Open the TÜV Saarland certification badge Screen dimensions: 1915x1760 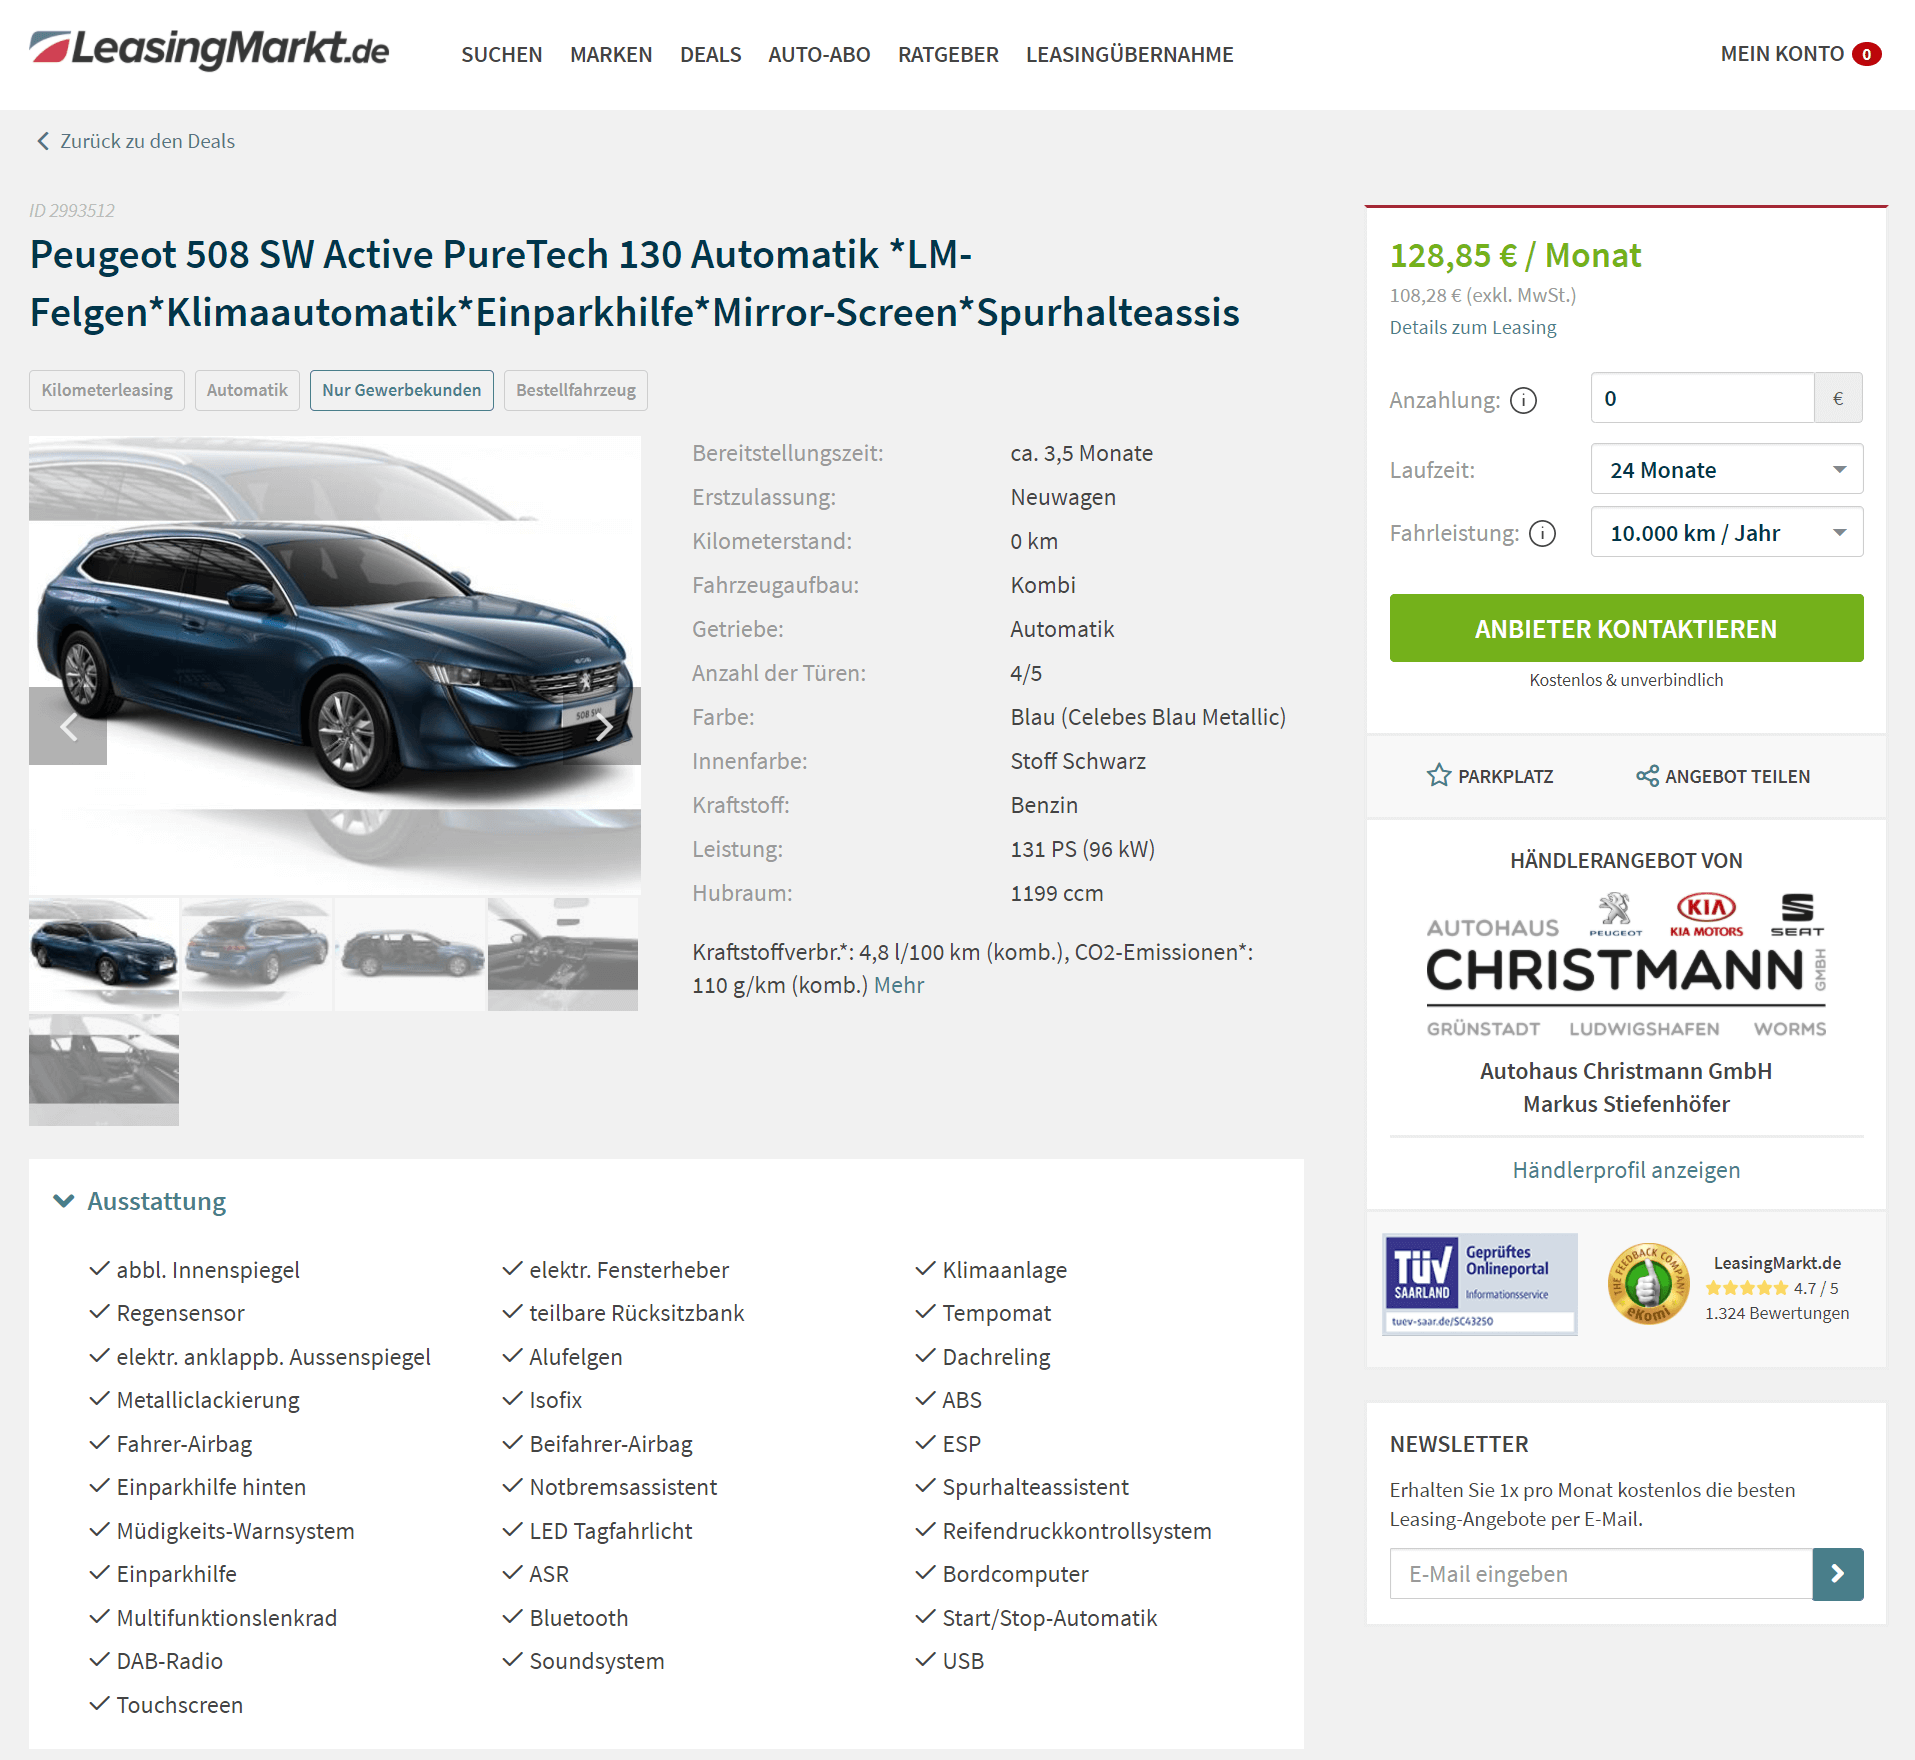pos(1480,1285)
